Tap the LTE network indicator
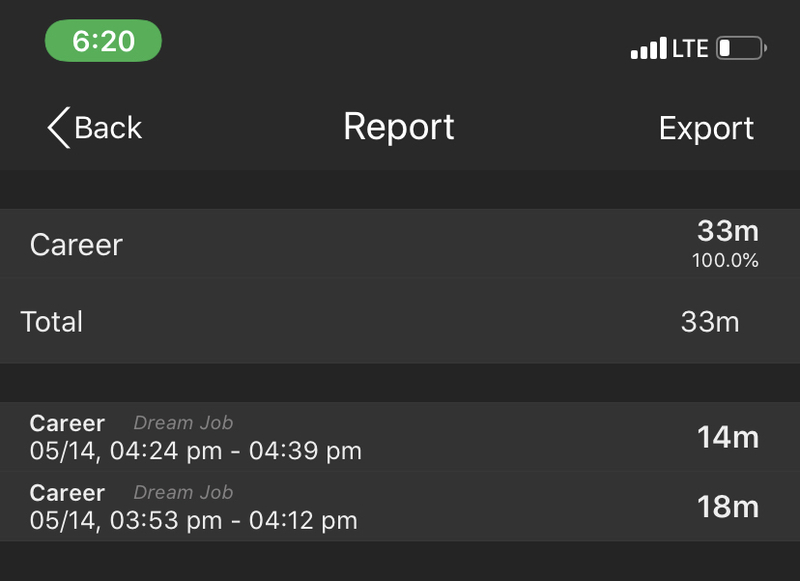Viewport: 800px width, 581px height. 690,48
